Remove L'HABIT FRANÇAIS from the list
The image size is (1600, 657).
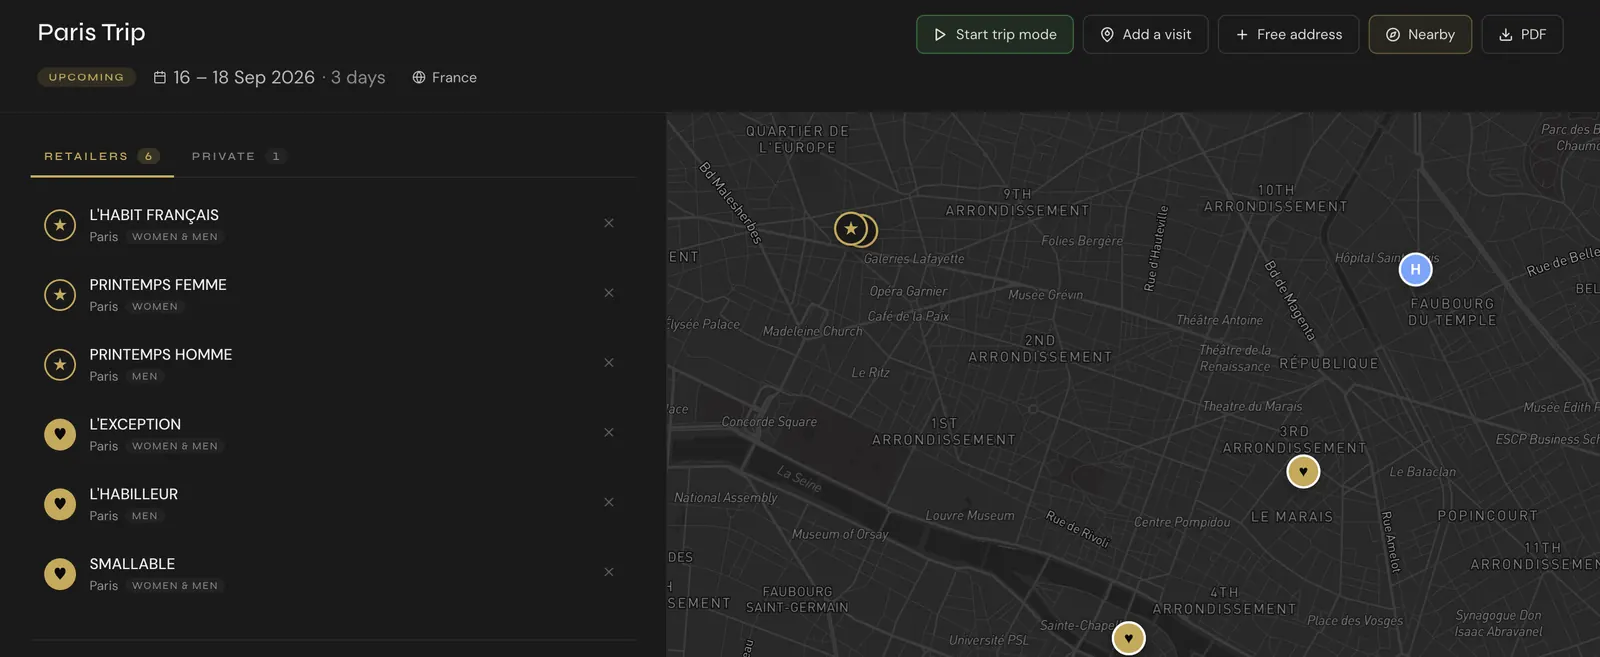609,223
